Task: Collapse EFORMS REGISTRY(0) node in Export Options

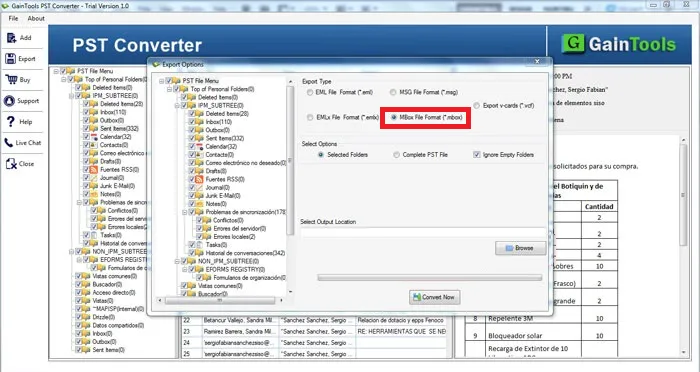Action: pos(184,269)
